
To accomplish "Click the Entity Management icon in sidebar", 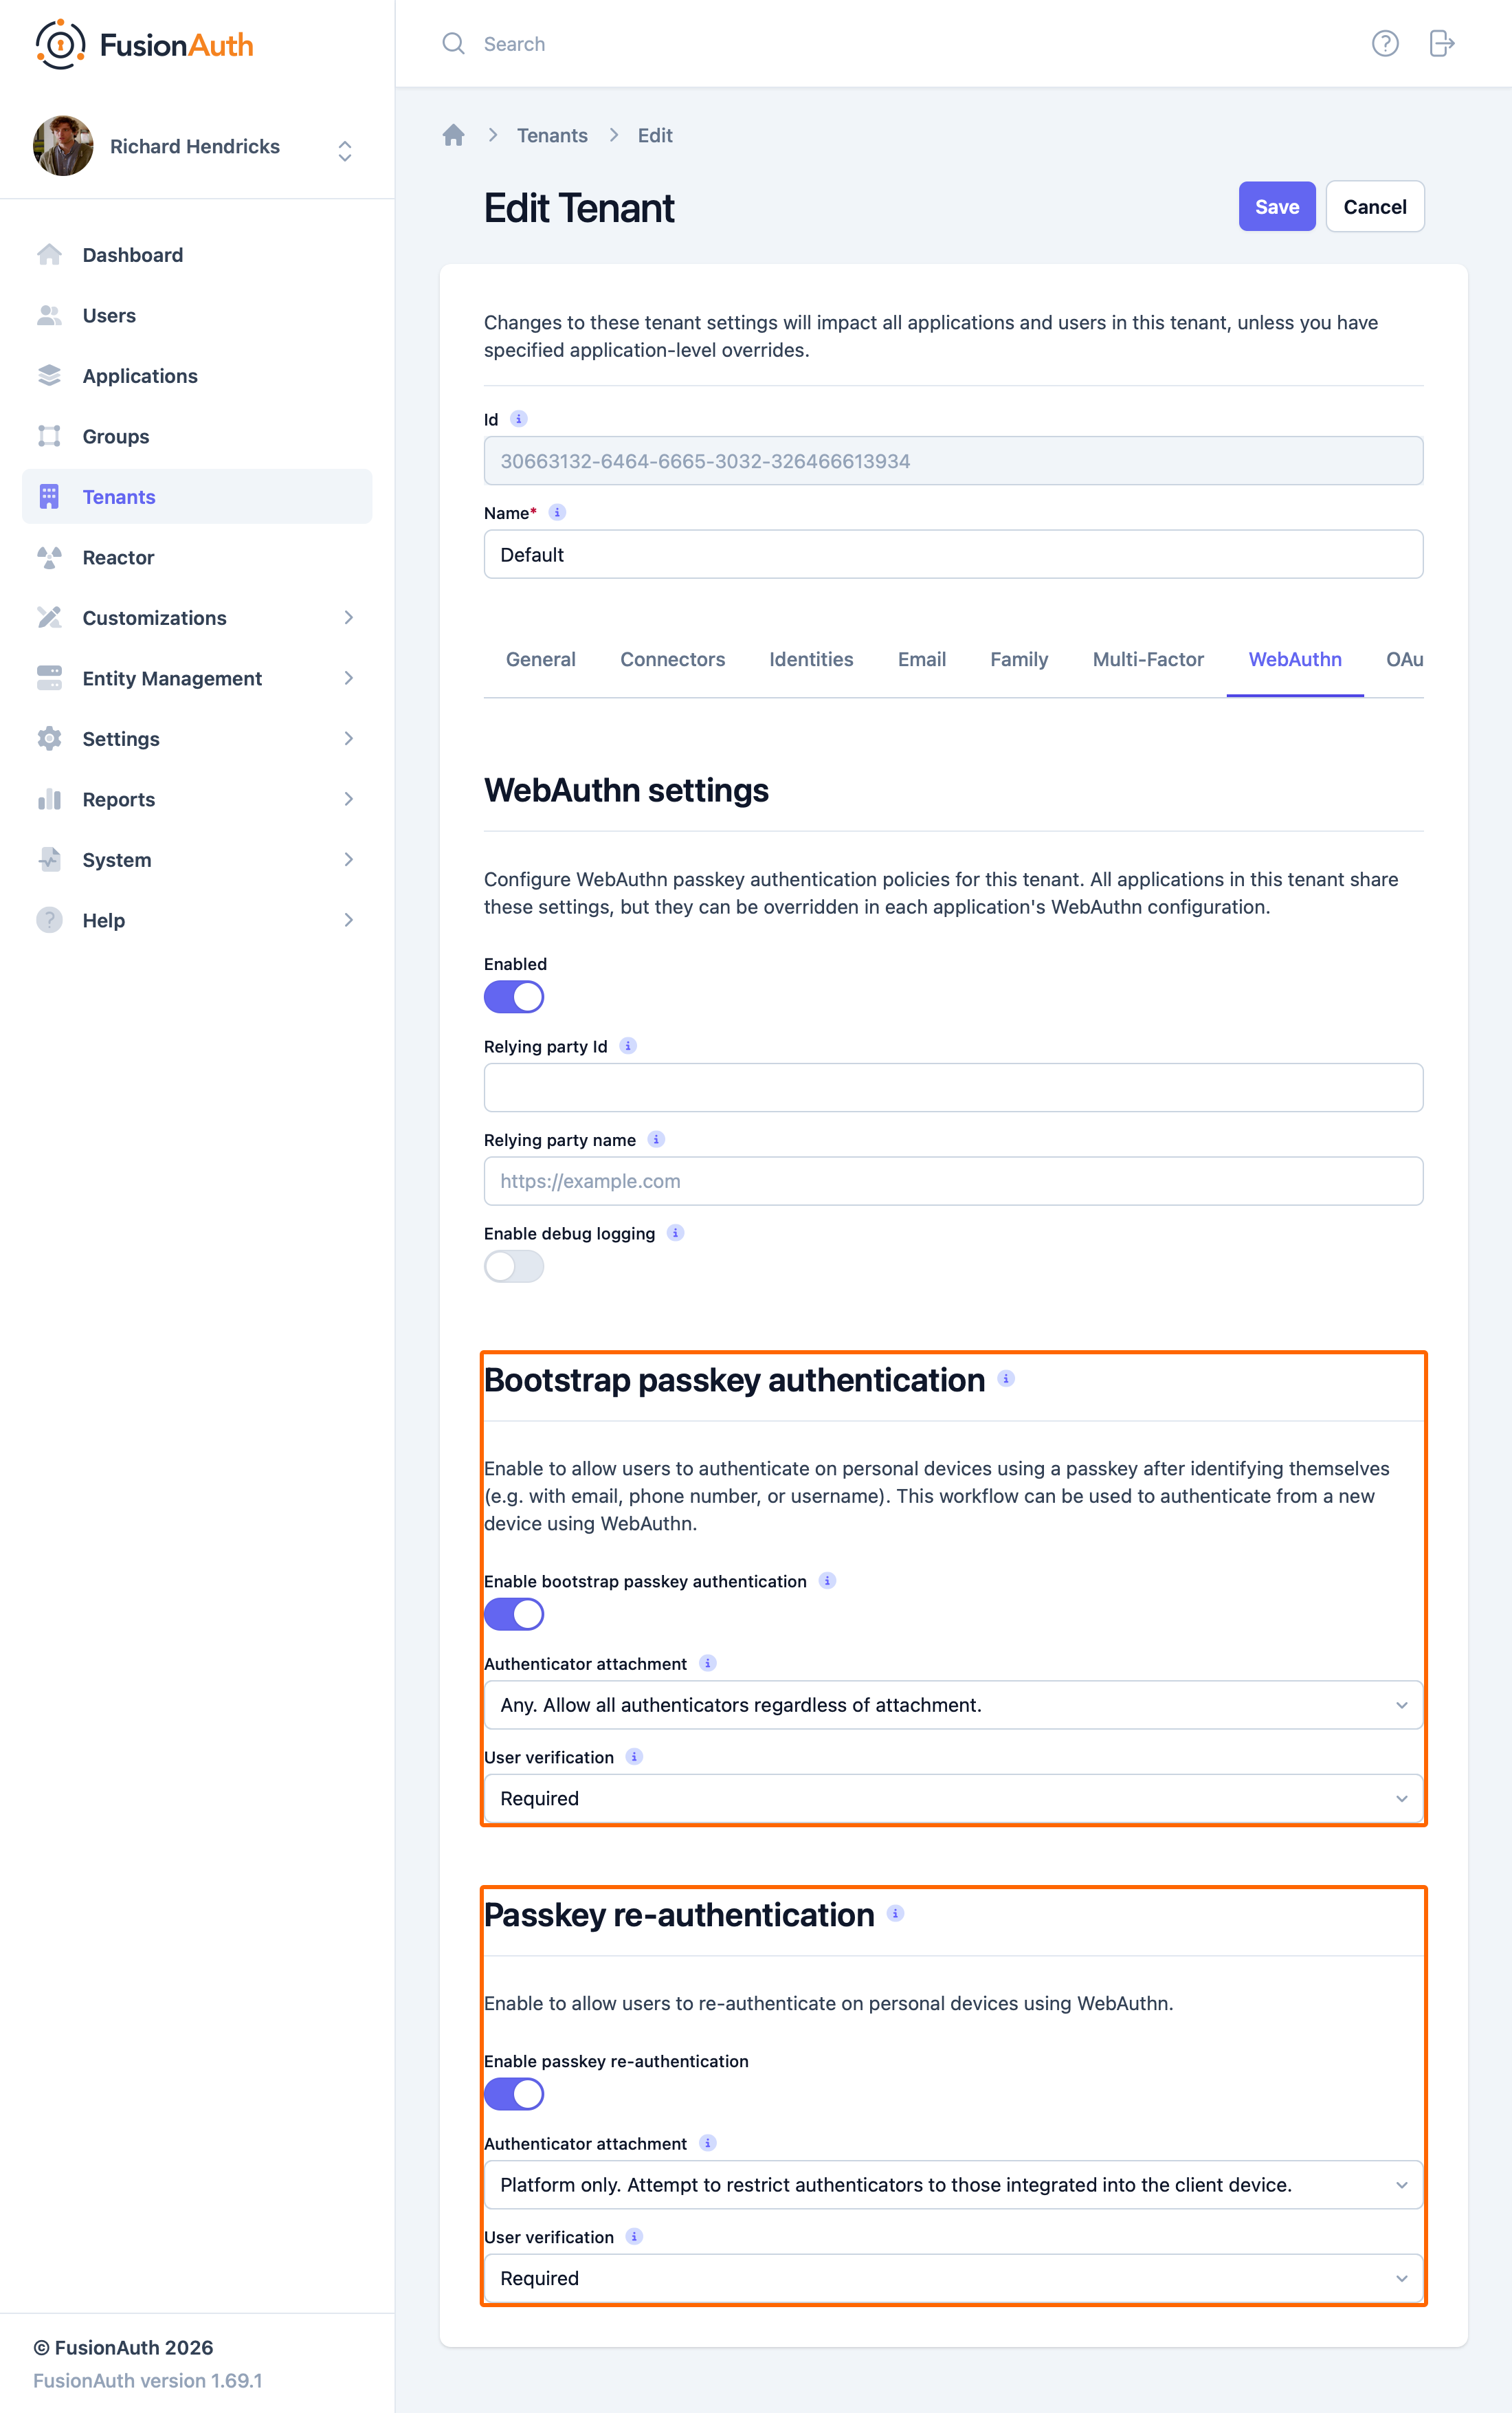I will (x=49, y=678).
